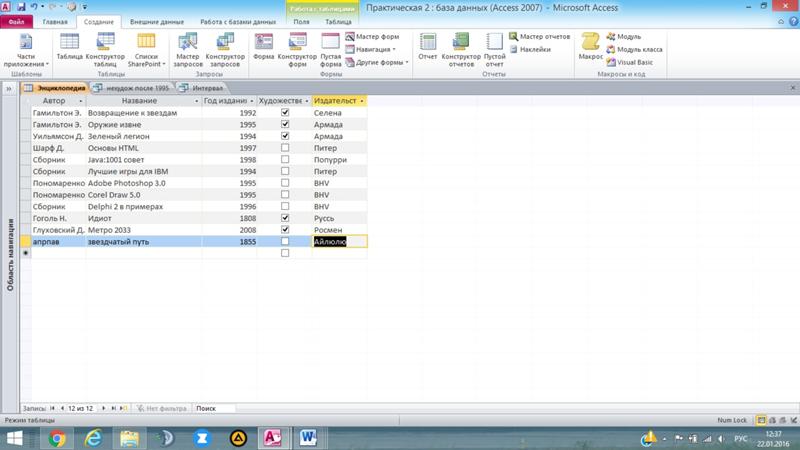Expand Навигация forms dropdown

(x=371, y=49)
